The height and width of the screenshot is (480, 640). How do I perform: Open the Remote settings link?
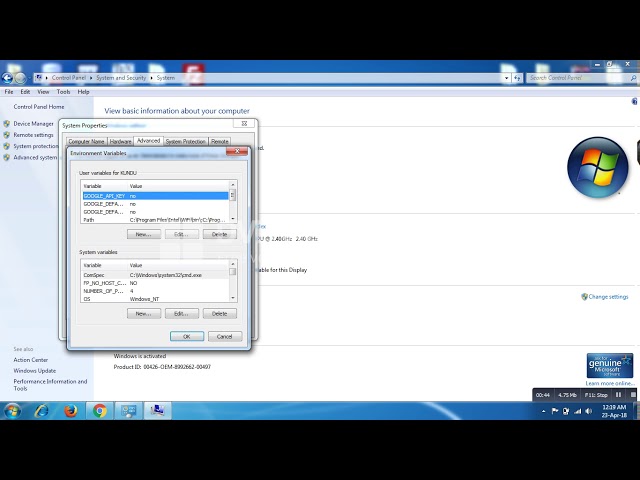tap(33, 135)
